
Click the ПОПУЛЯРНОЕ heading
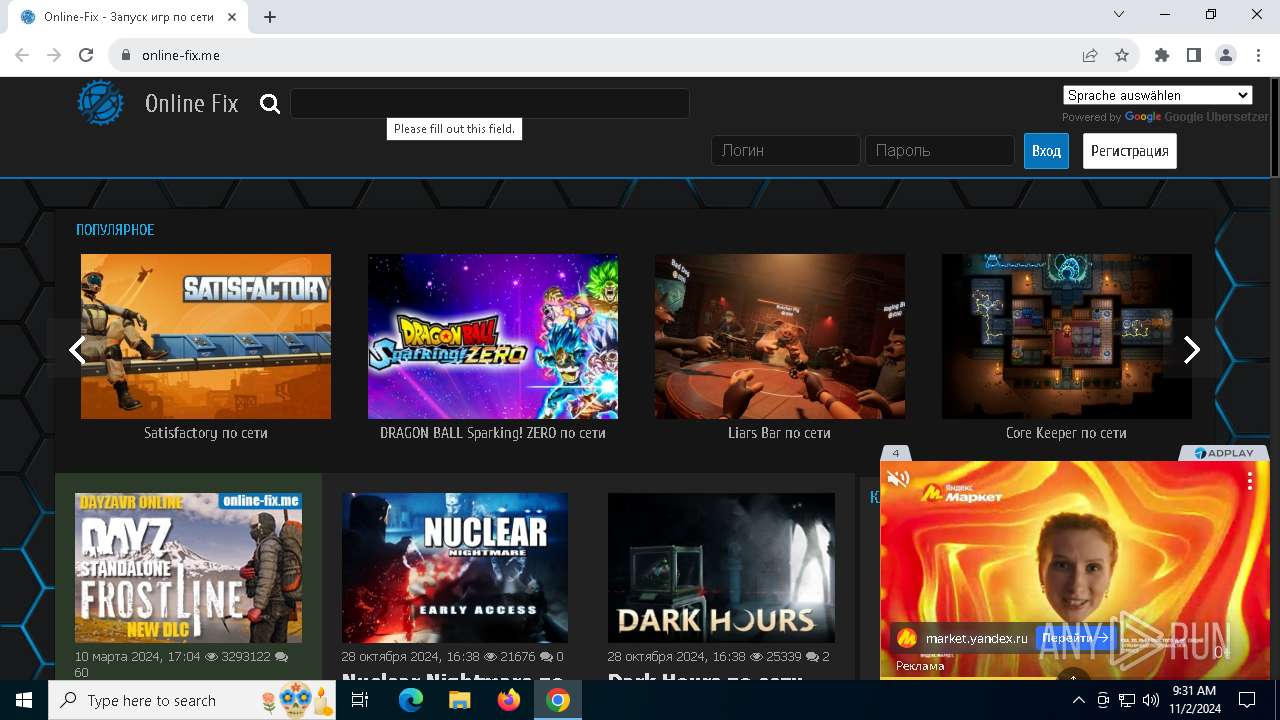(x=115, y=230)
